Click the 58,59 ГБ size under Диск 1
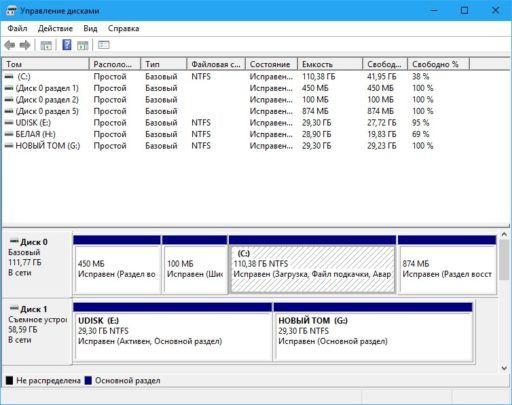Image resolution: width=512 pixels, height=405 pixels. click(23, 330)
